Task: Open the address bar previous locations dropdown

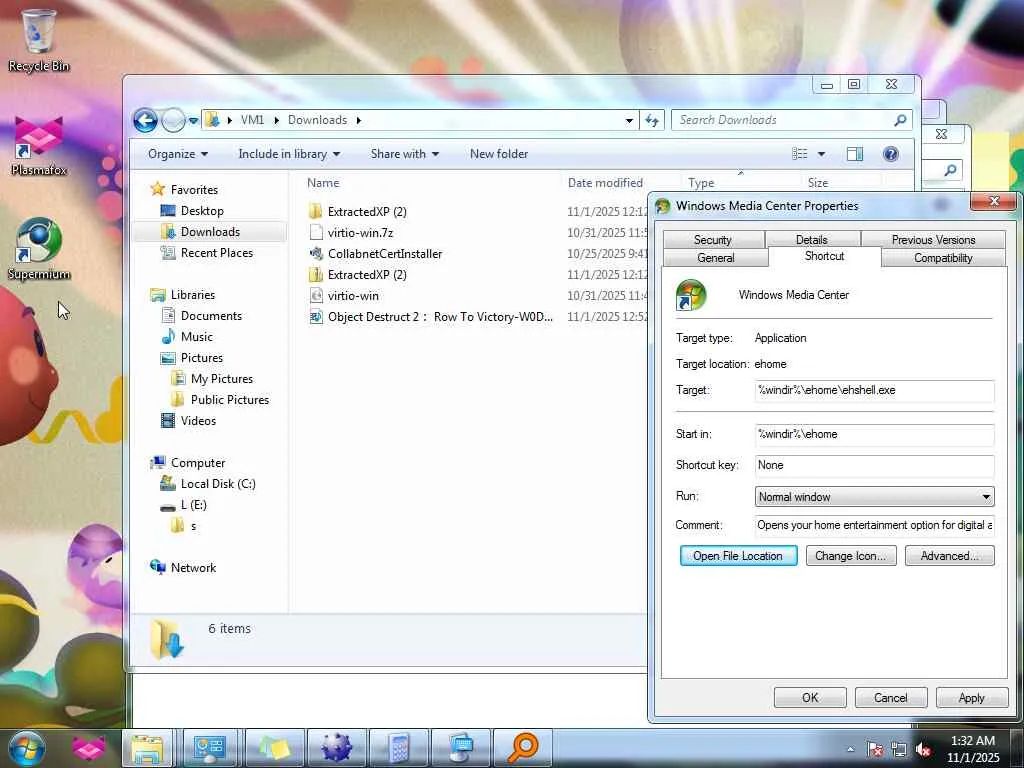Action: [x=629, y=120]
